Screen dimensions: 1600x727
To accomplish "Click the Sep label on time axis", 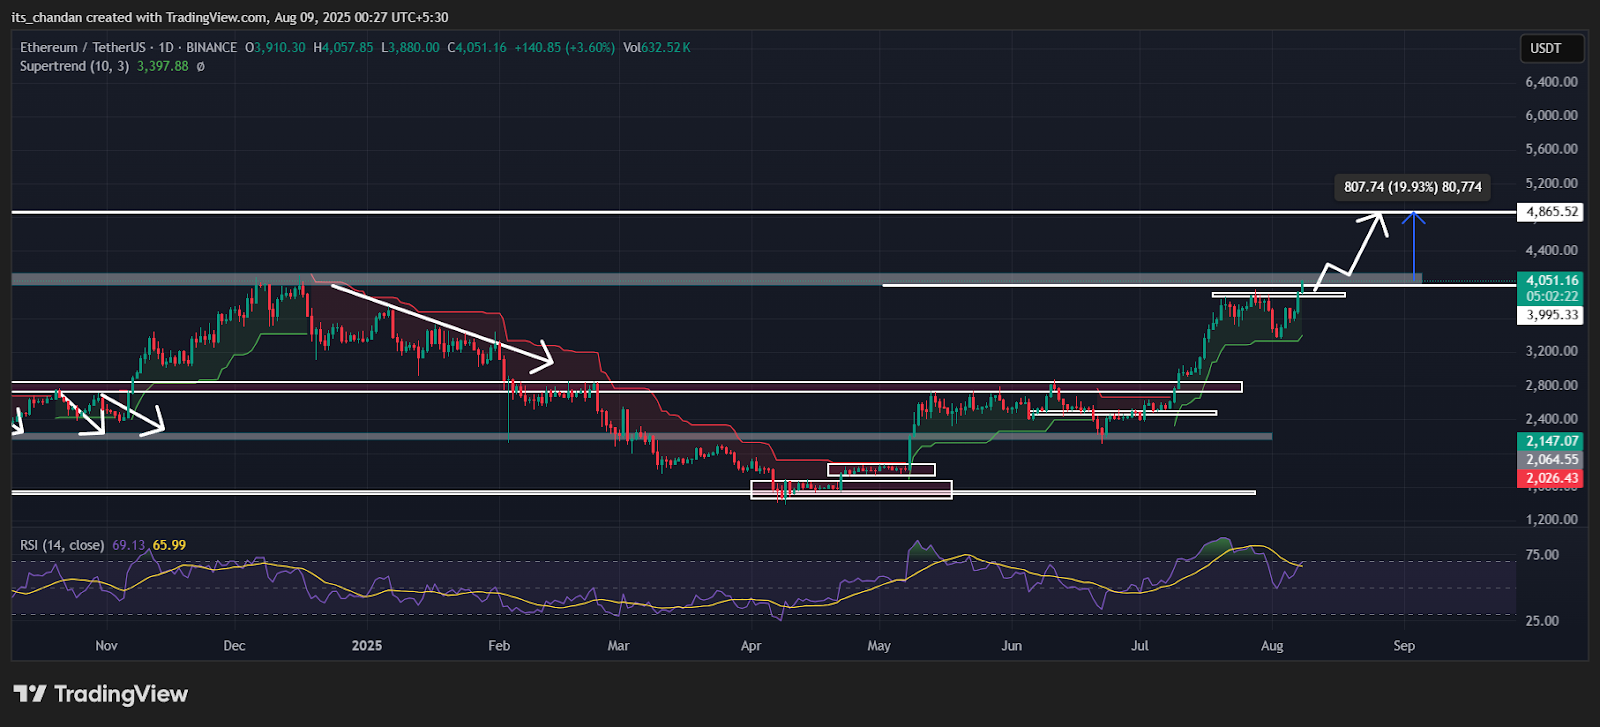I will (1404, 646).
